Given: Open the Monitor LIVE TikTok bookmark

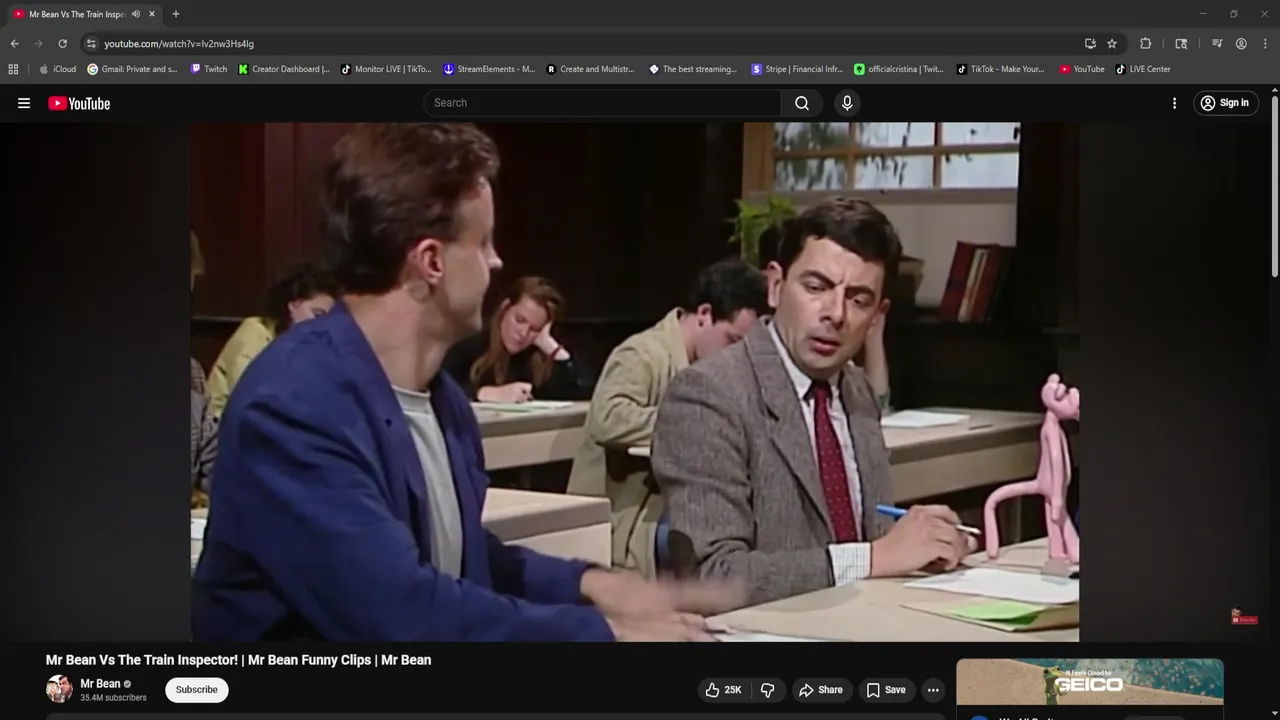Looking at the screenshot, I should [386, 69].
